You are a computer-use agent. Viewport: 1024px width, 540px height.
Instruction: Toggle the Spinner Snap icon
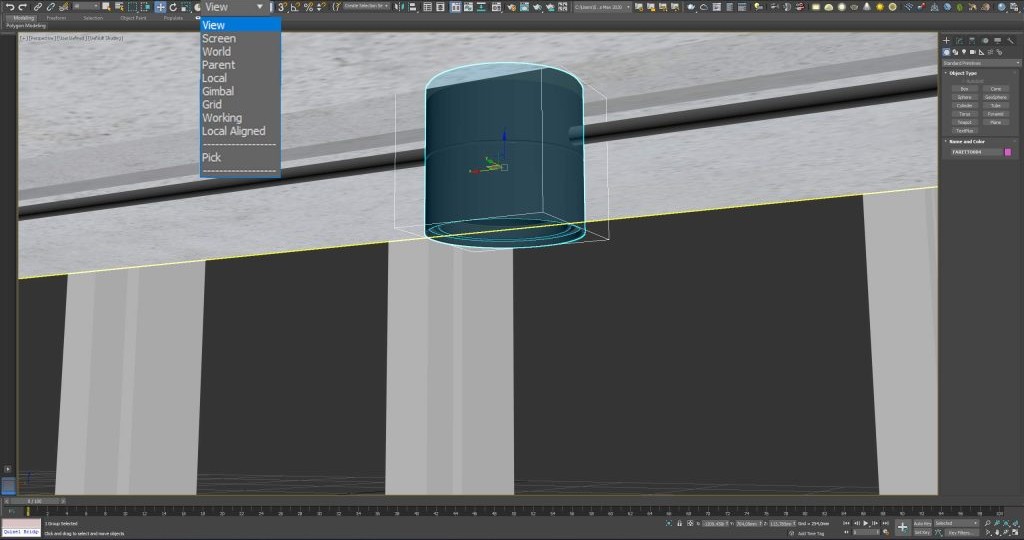click(x=321, y=7)
